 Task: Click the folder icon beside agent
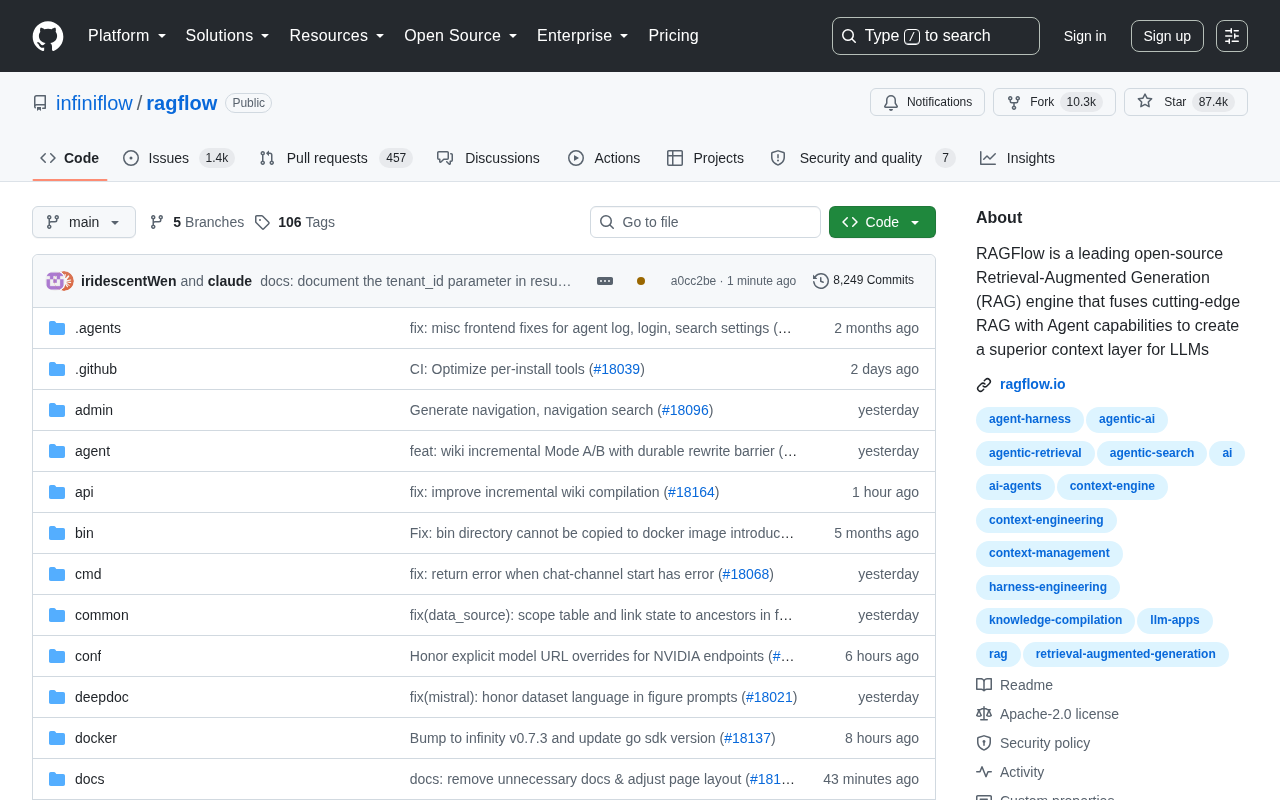(x=57, y=451)
